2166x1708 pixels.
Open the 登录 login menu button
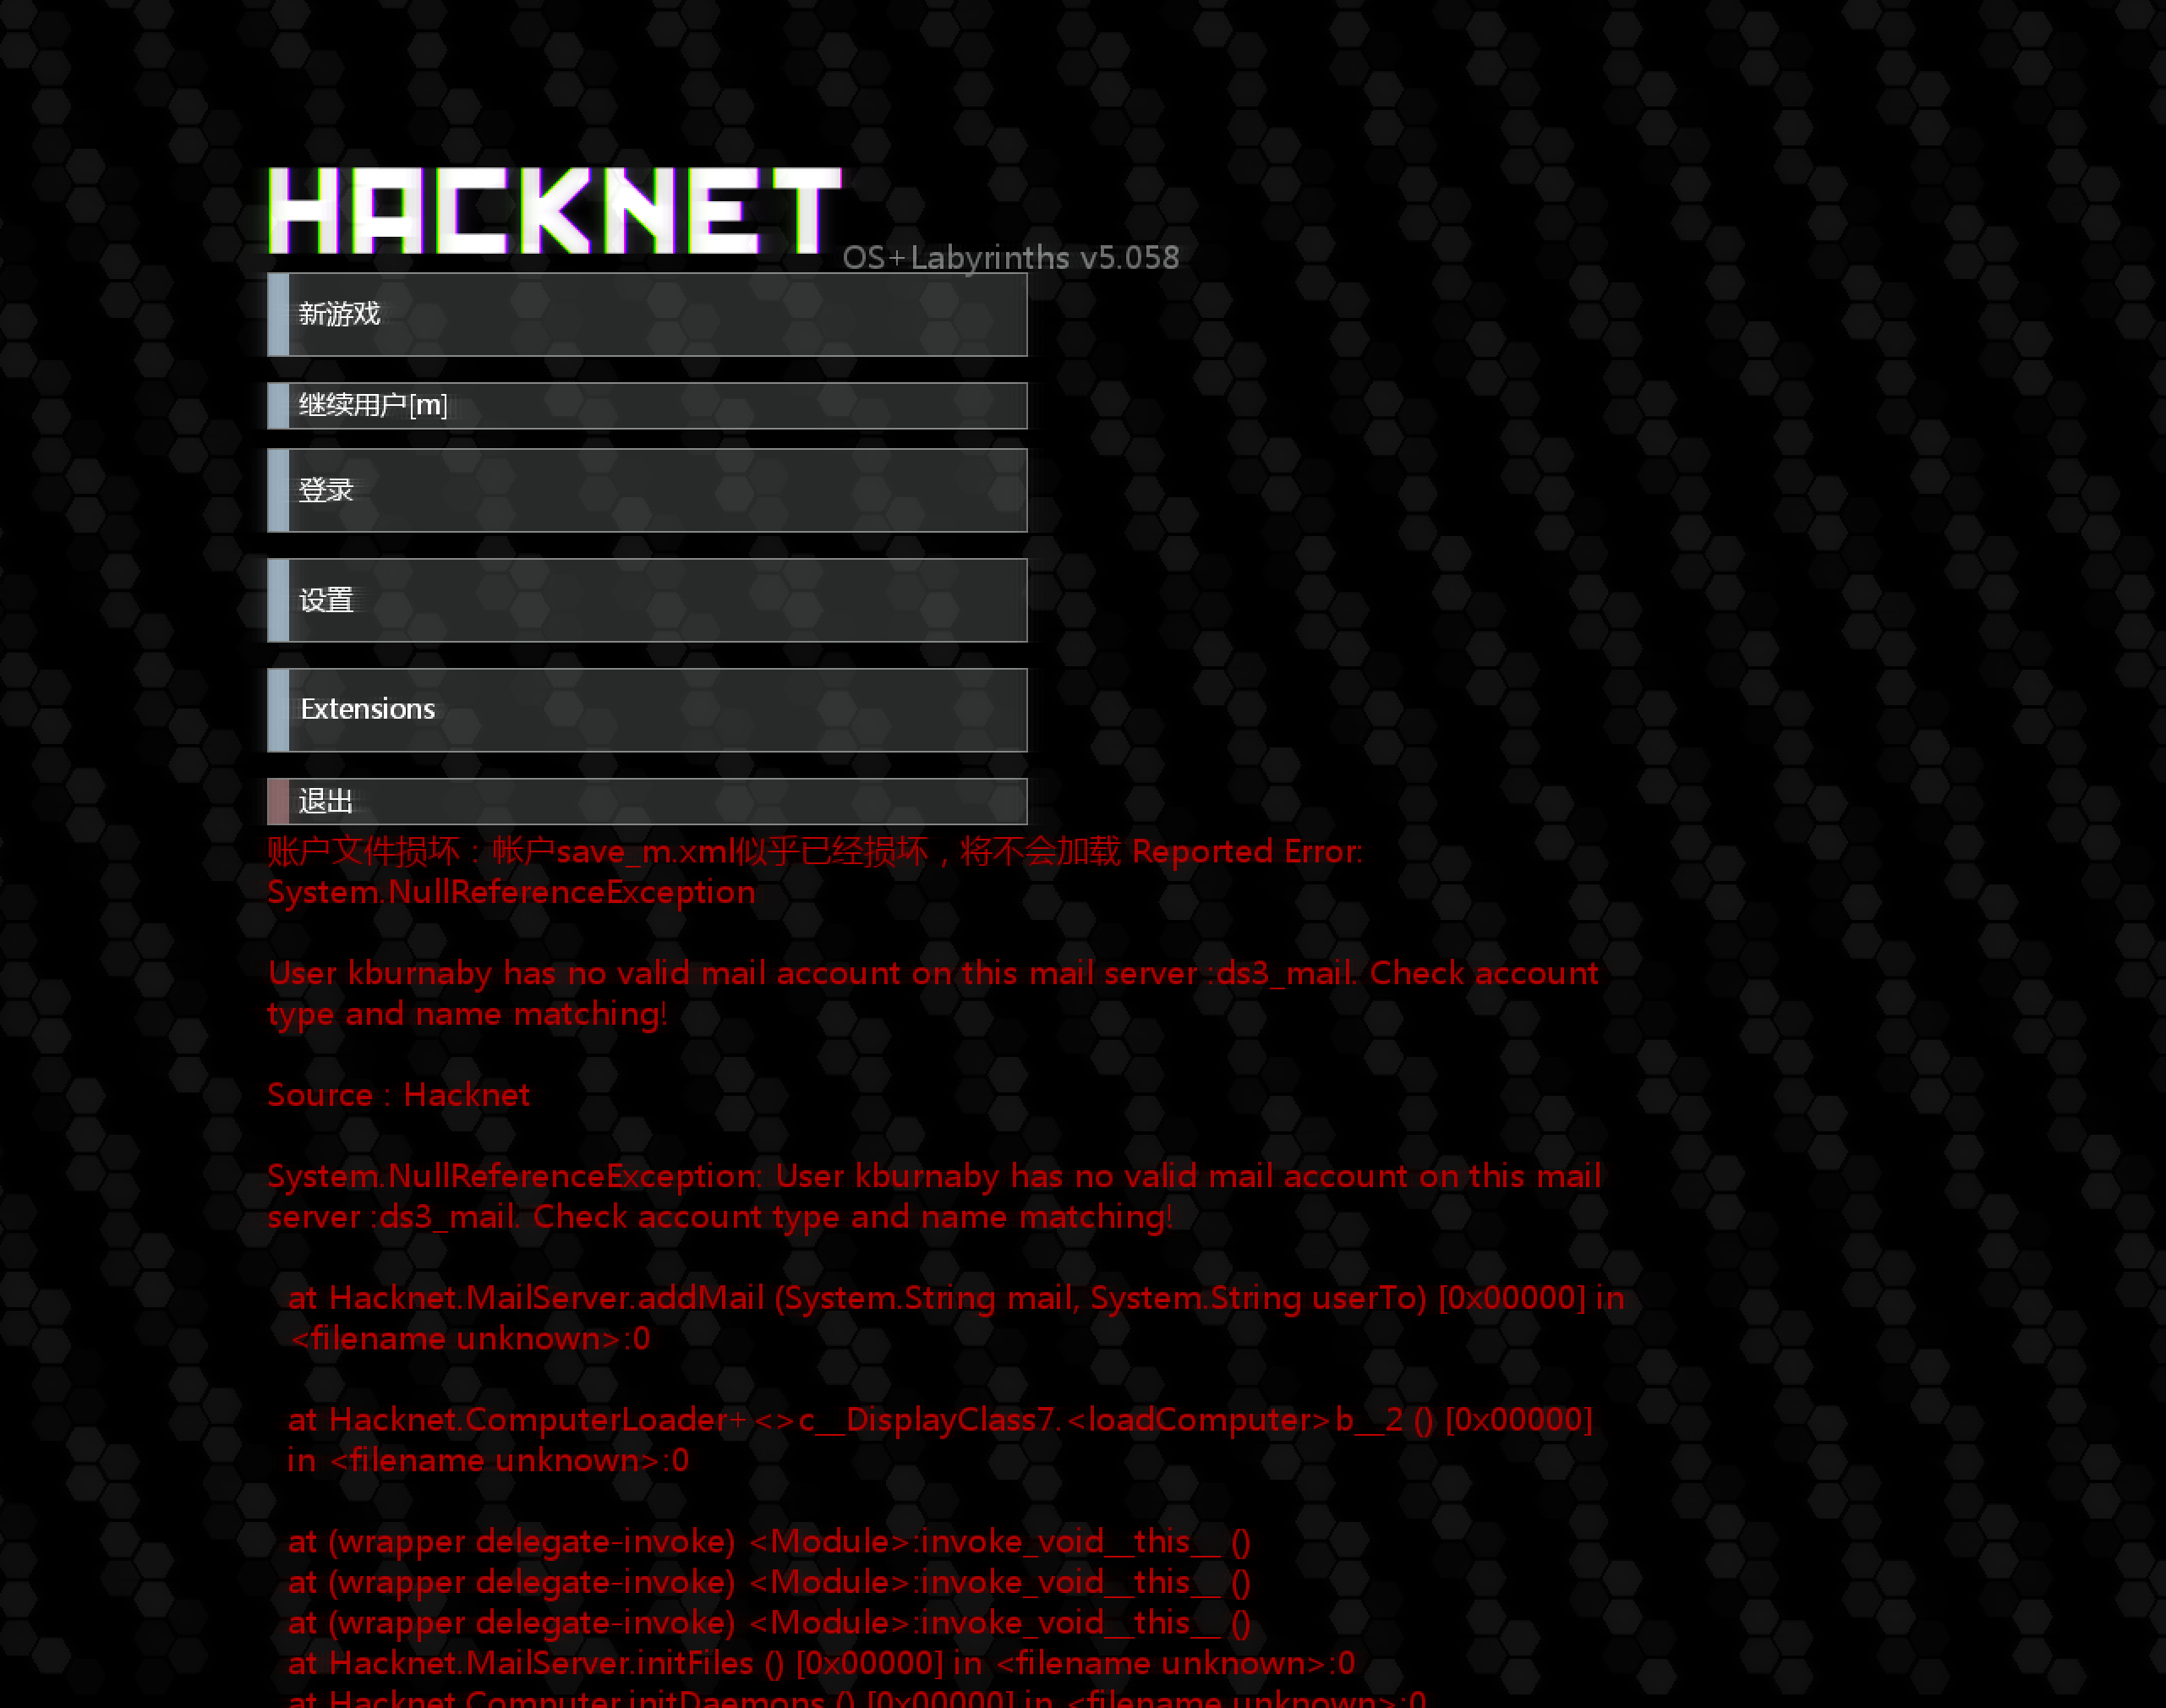pyautogui.click(x=647, y=490)
